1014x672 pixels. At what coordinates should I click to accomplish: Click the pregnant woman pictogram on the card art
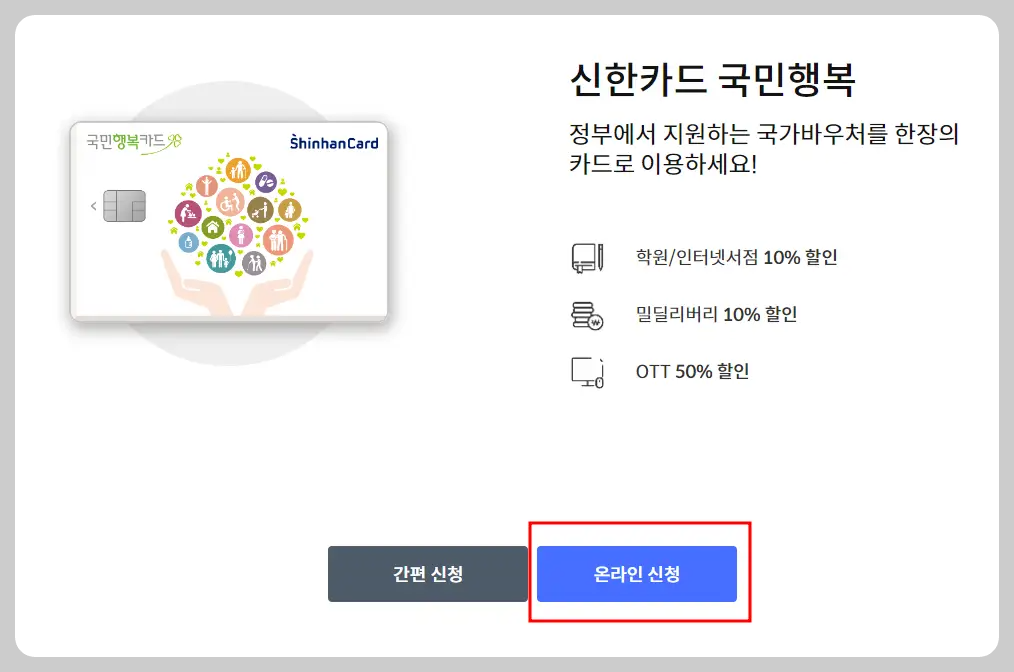240,235
